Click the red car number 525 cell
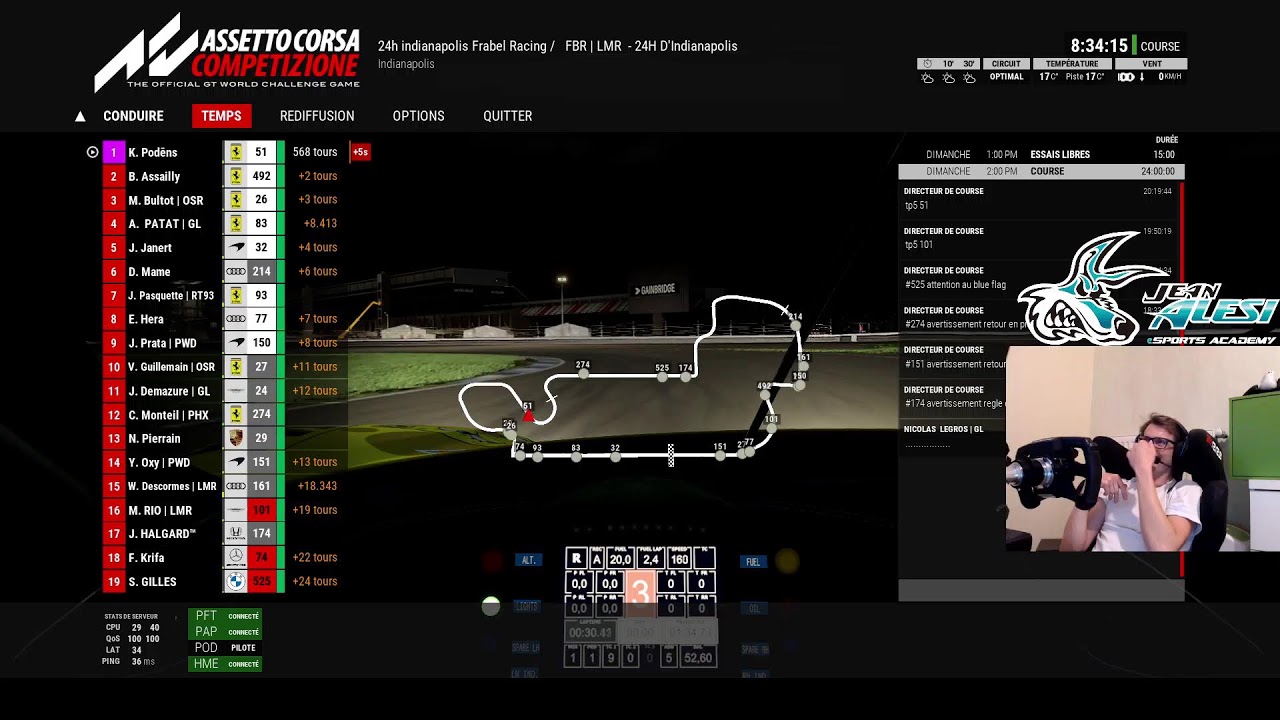 click(262, 581)
